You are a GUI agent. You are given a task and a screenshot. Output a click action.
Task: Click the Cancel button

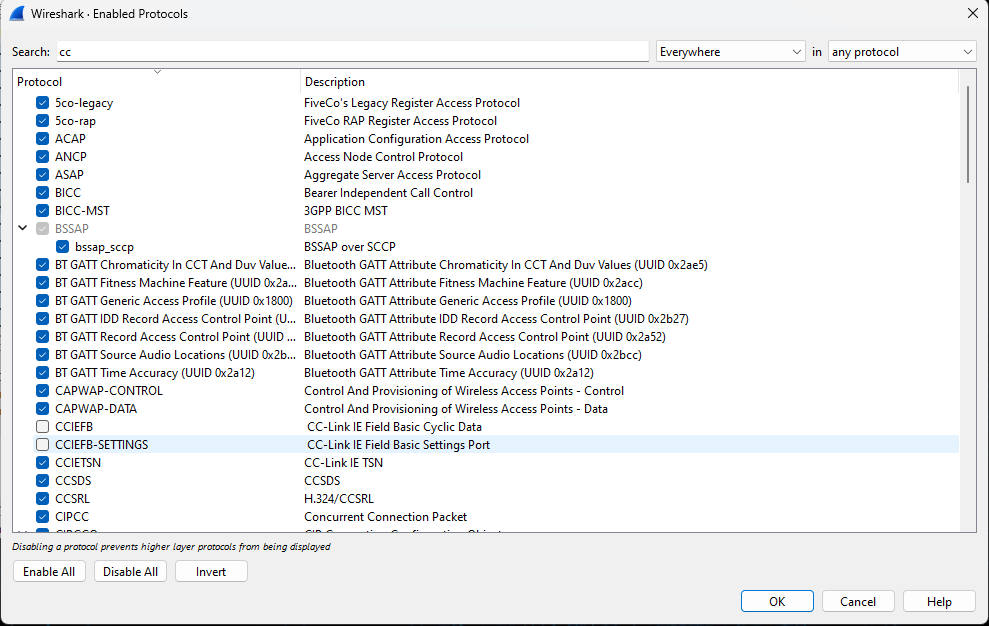tap(858, 601)
